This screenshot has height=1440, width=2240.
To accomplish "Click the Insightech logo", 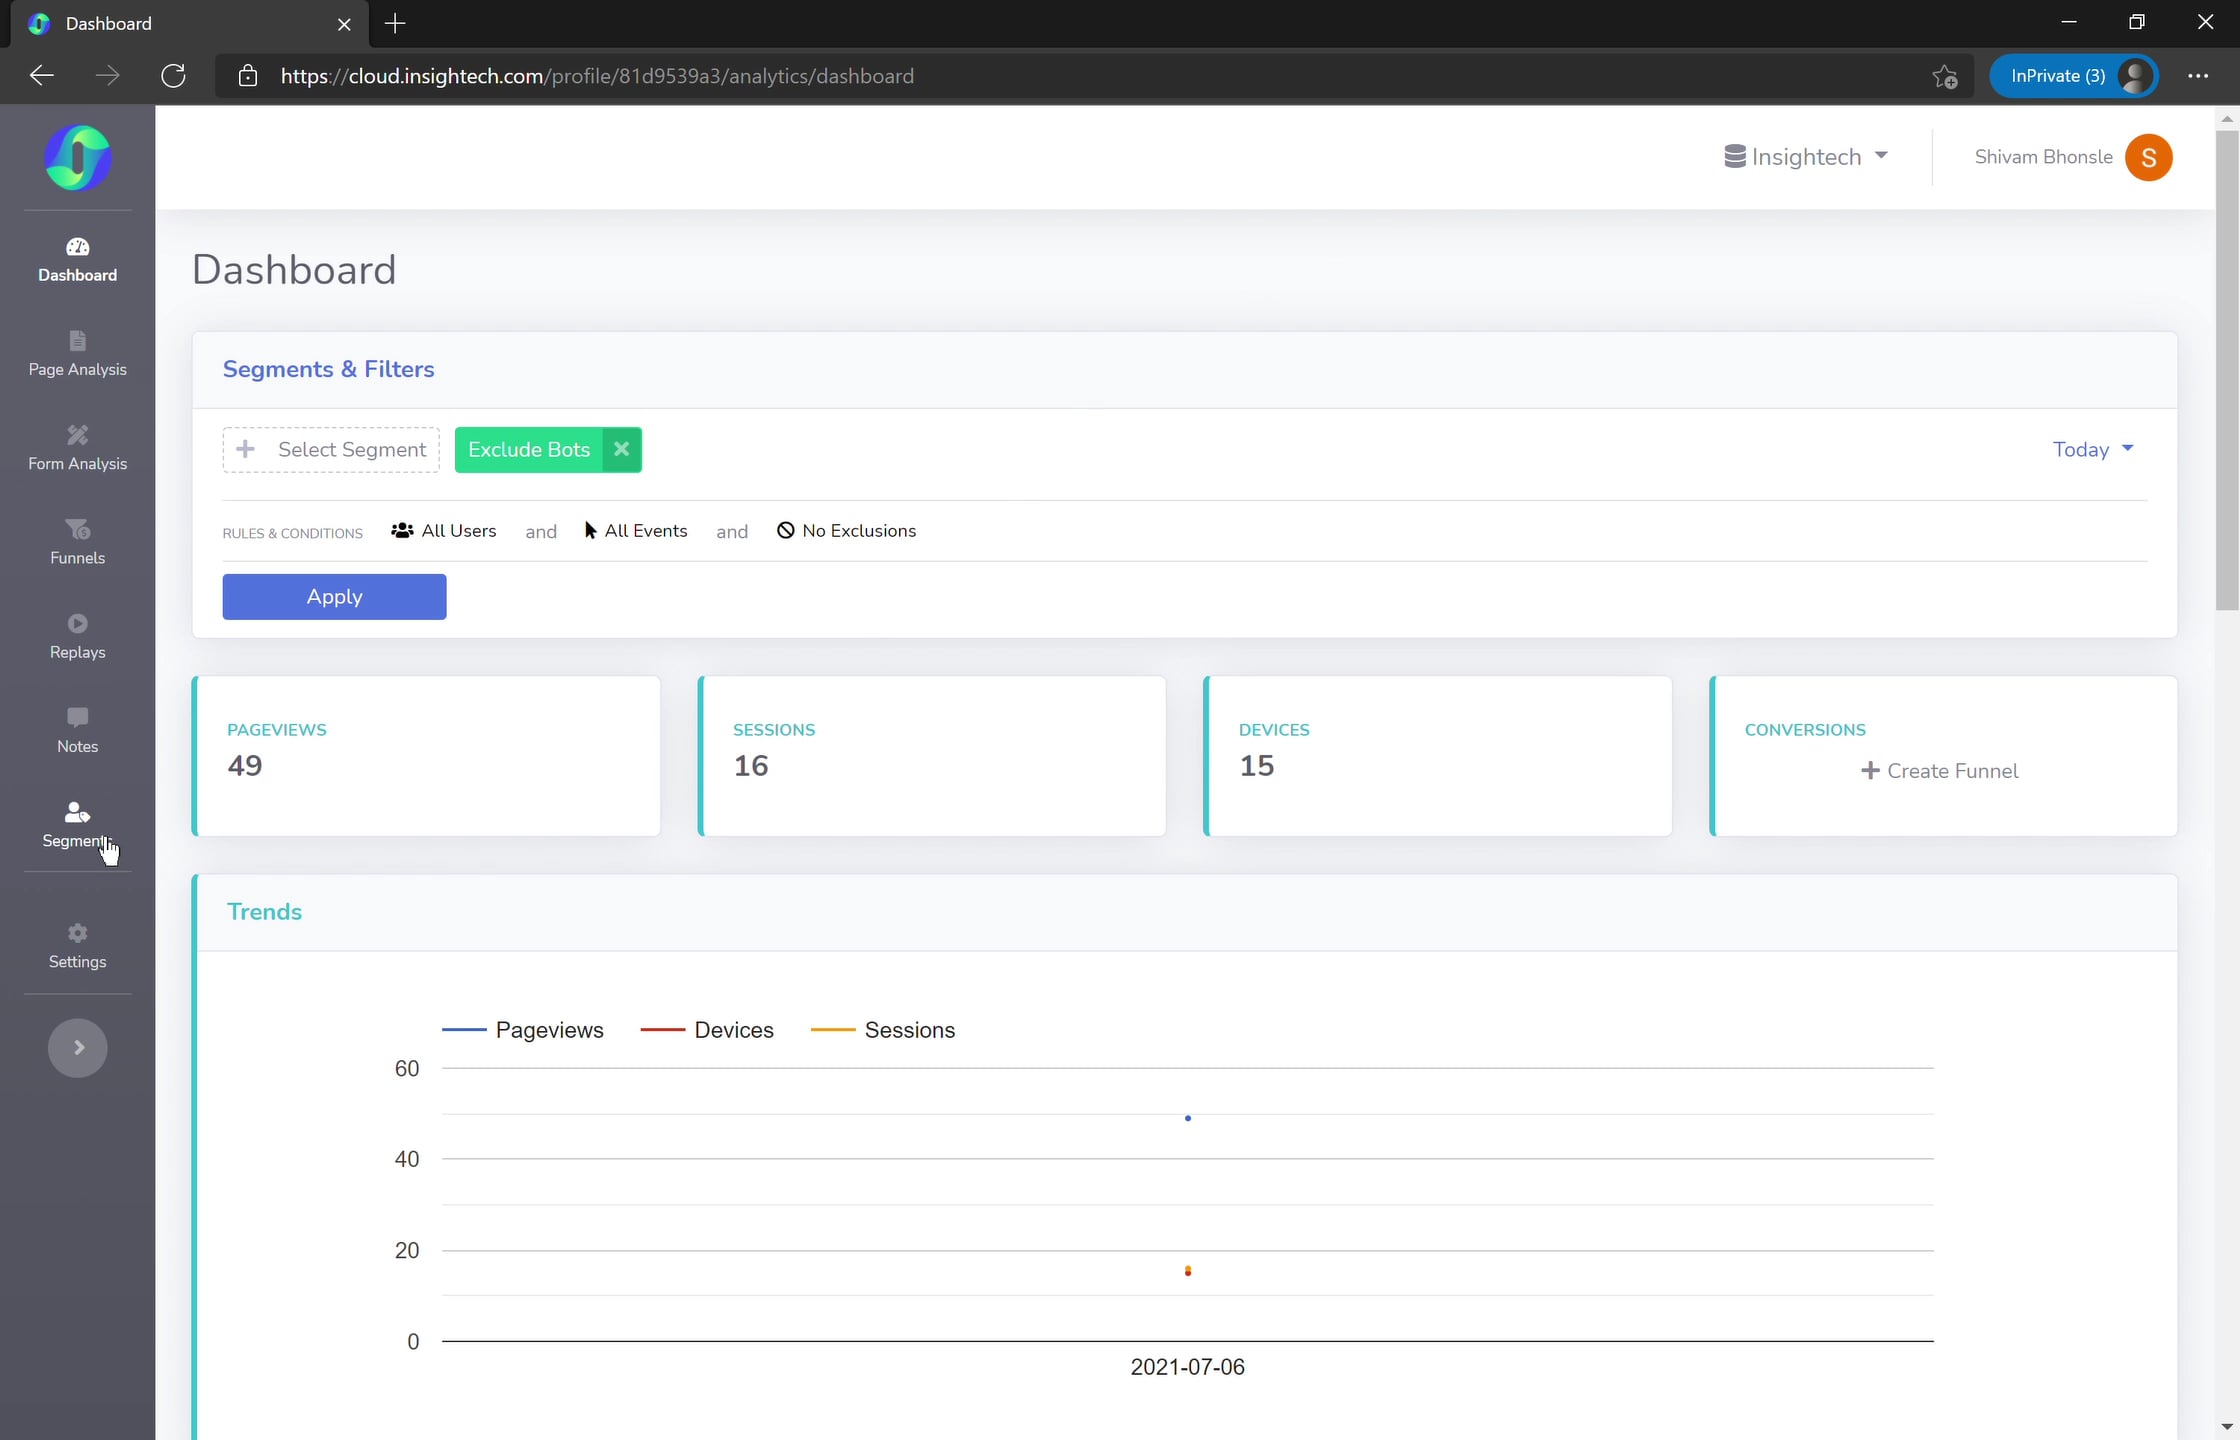I will 77,157.
